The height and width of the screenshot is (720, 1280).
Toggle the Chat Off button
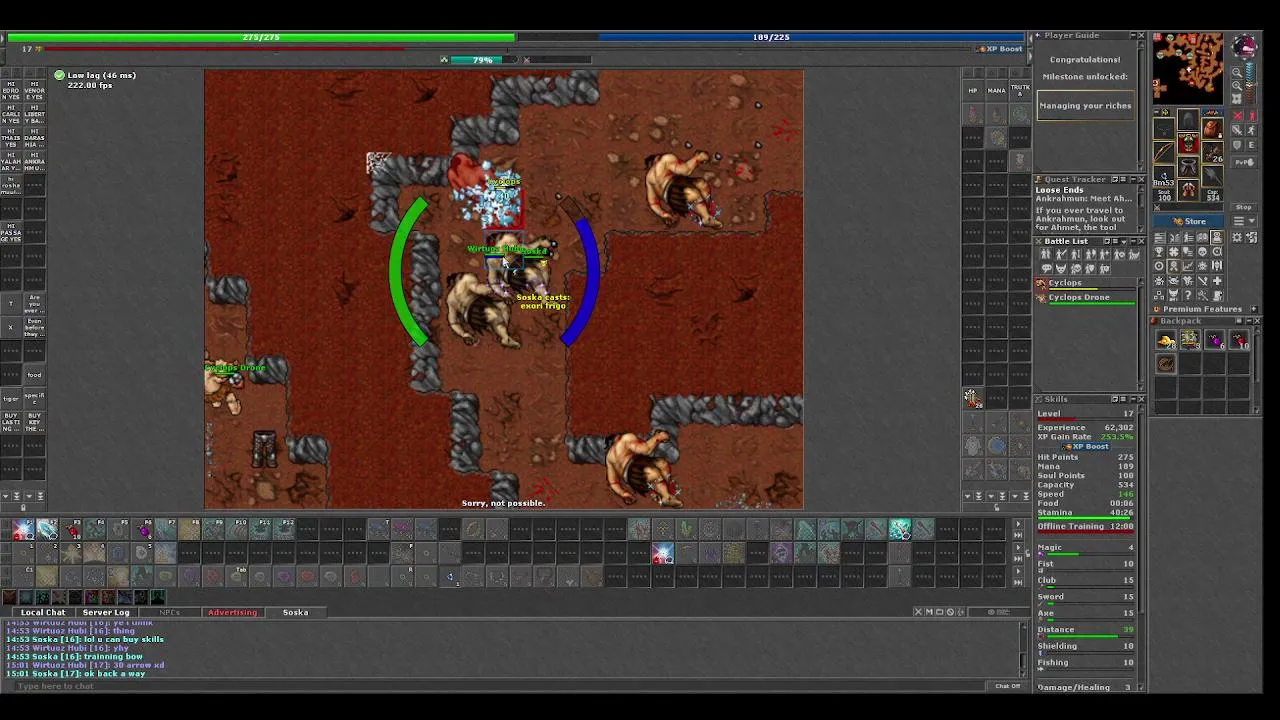click(1007, 686)
